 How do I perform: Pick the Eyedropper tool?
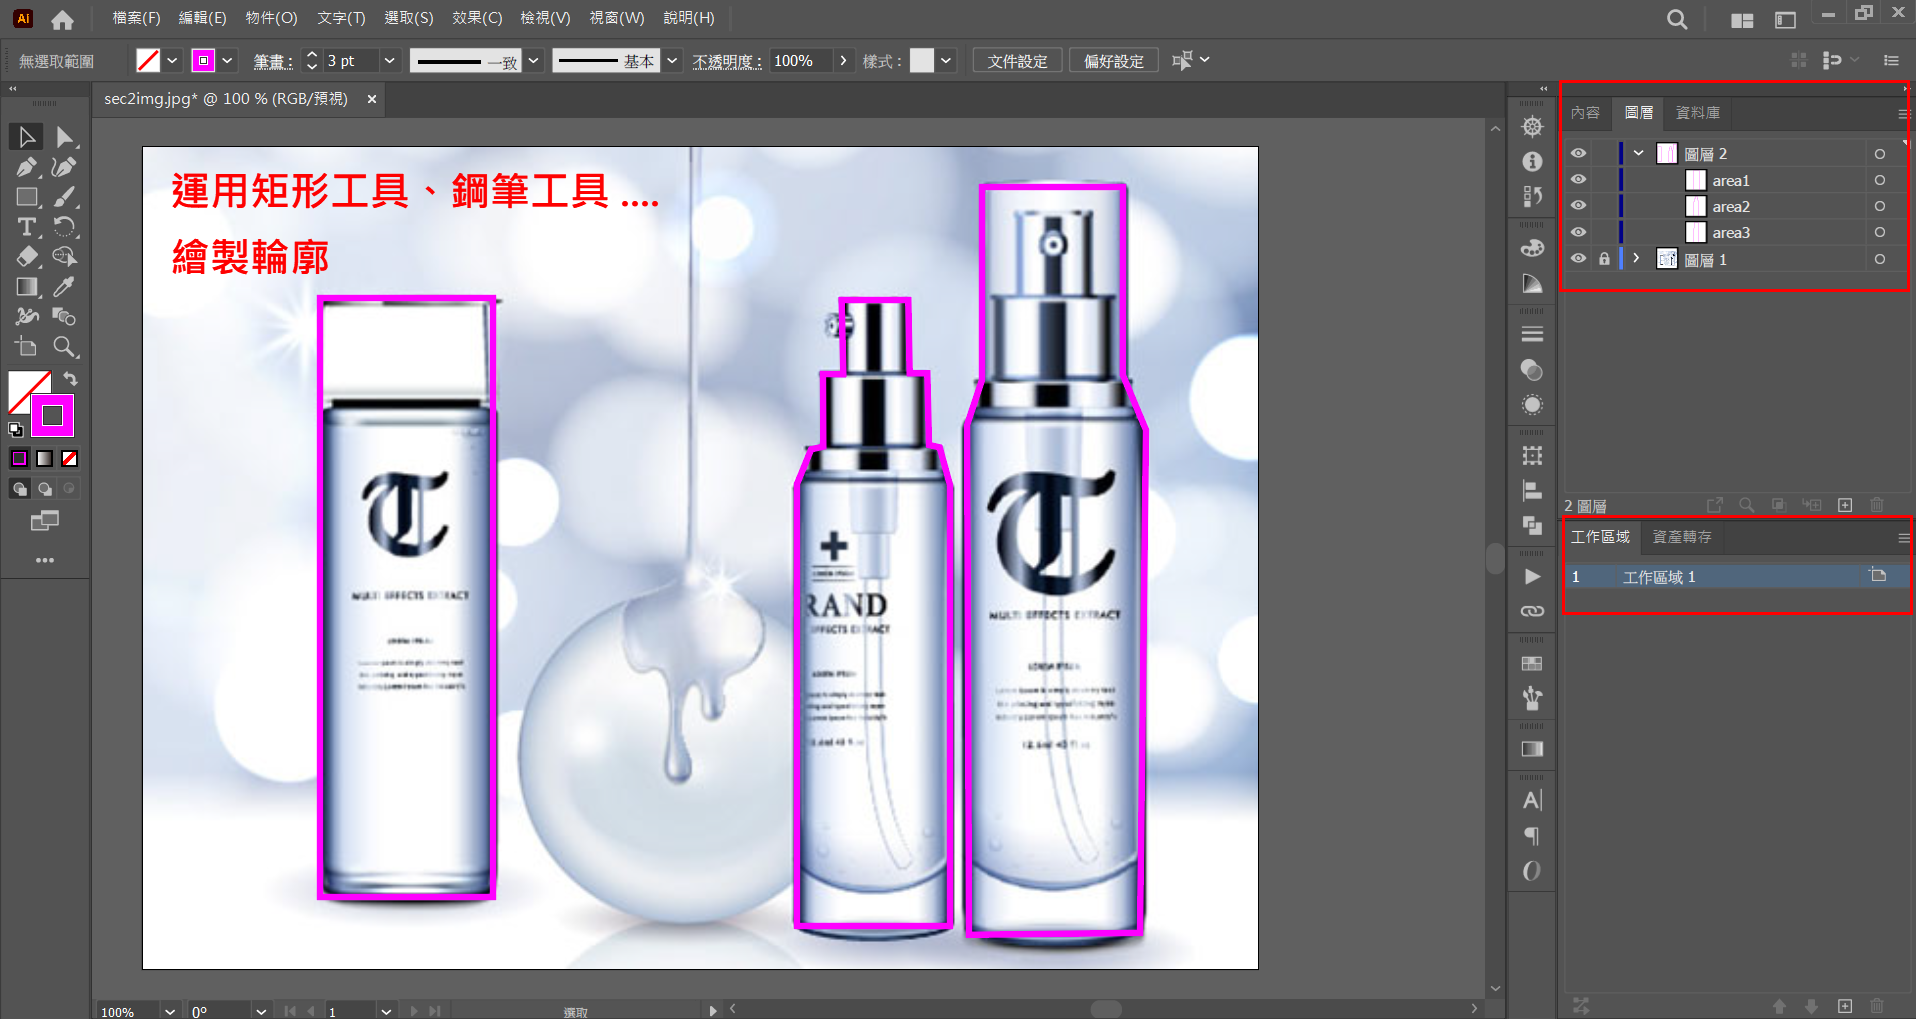click(x=64, y=287)
